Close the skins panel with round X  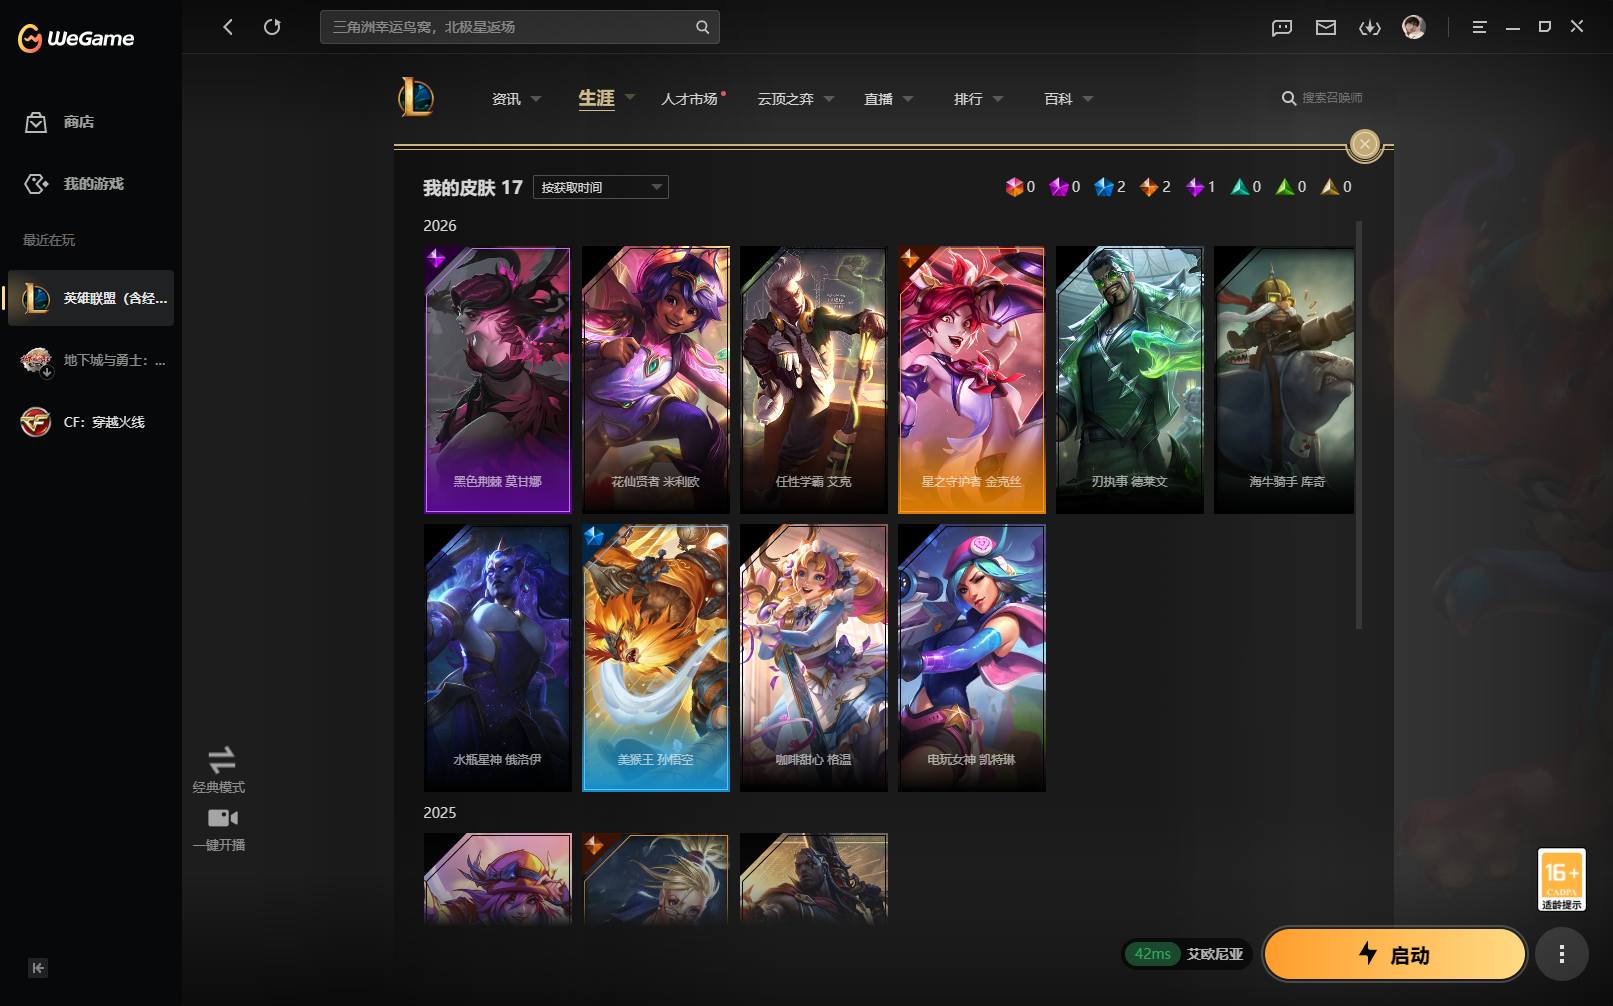1364,144
